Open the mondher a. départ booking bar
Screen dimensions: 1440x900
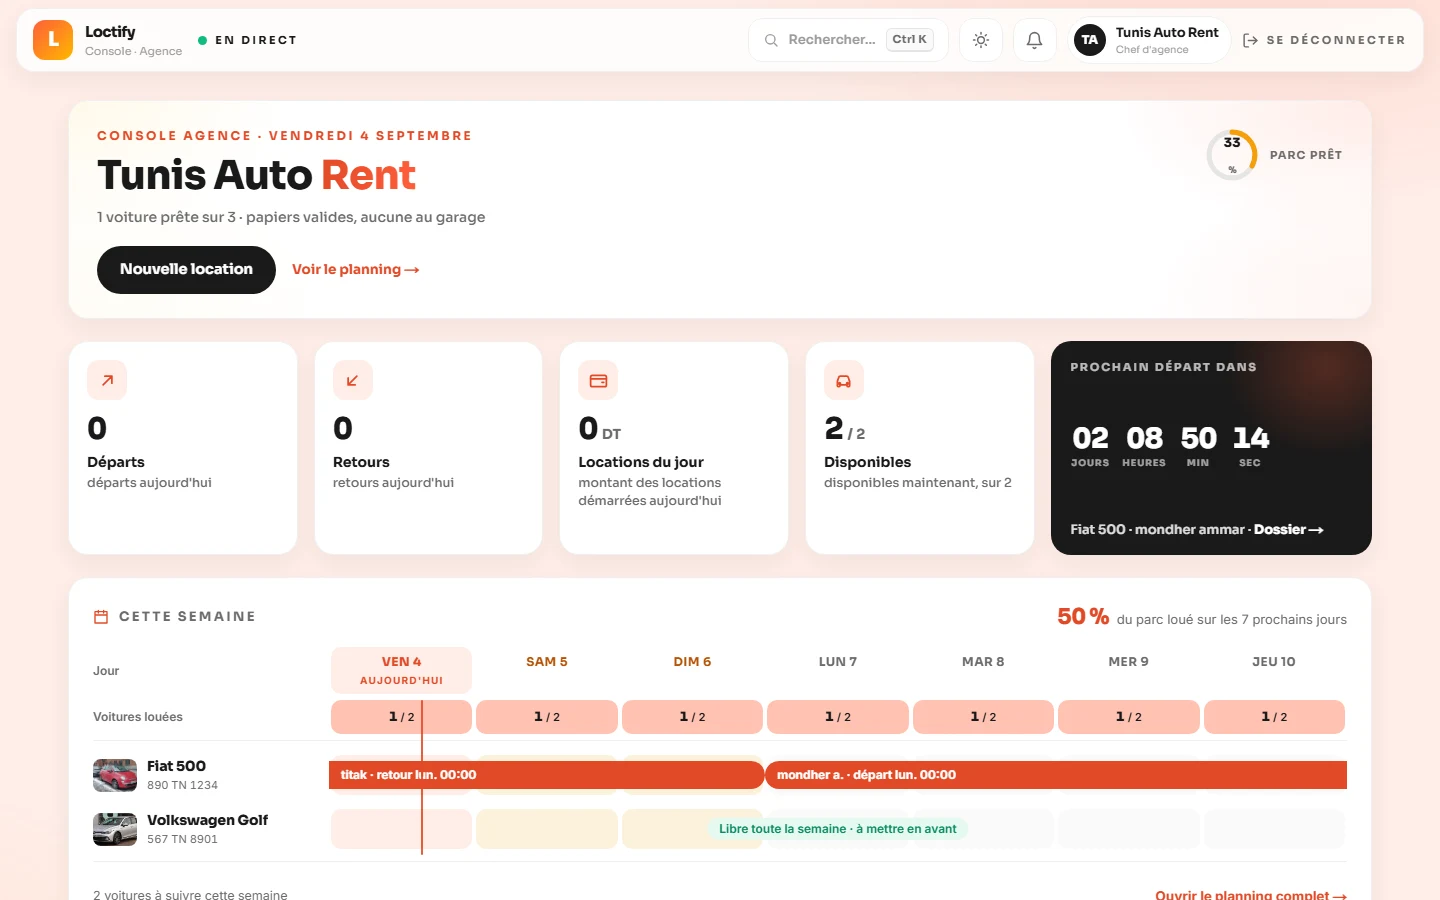(x=1056, y=775)
